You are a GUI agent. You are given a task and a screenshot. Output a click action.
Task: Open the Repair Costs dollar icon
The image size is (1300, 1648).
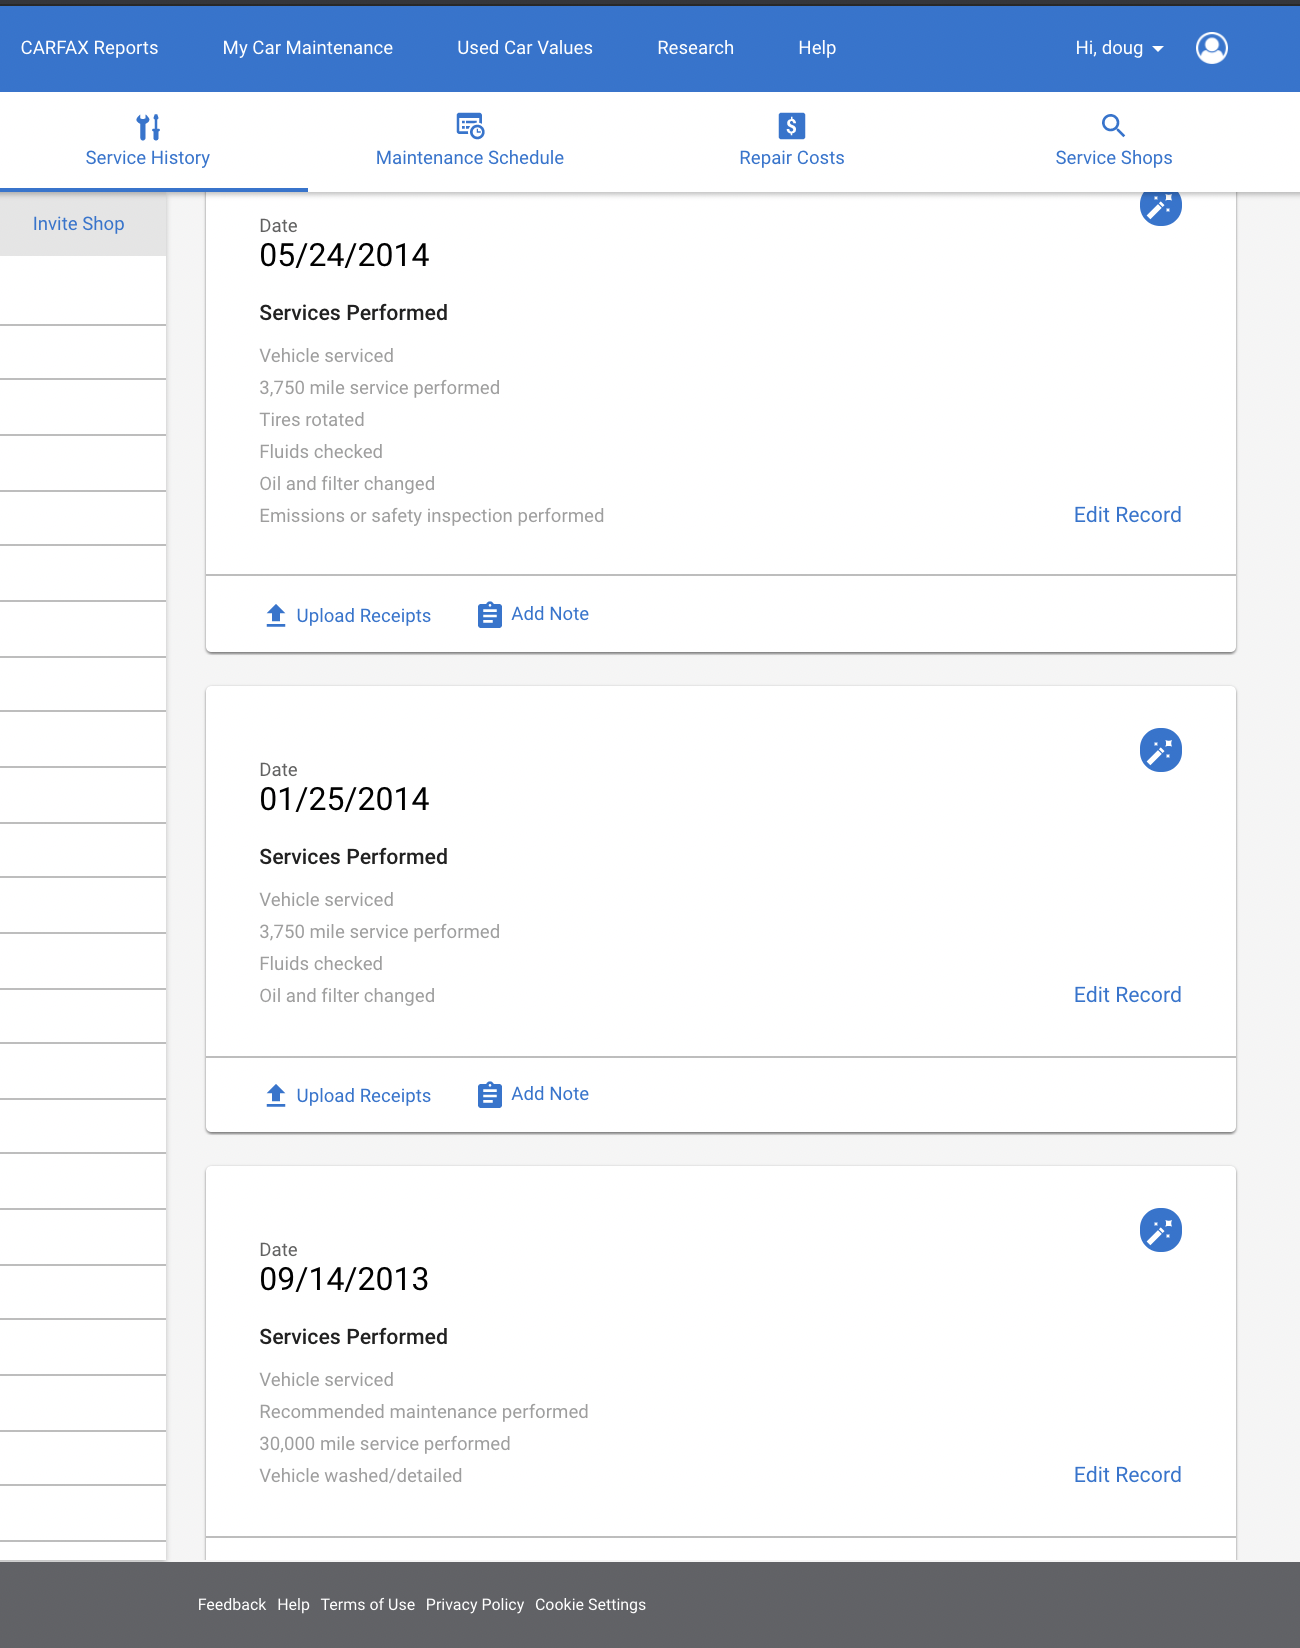(x=791, y=126)
